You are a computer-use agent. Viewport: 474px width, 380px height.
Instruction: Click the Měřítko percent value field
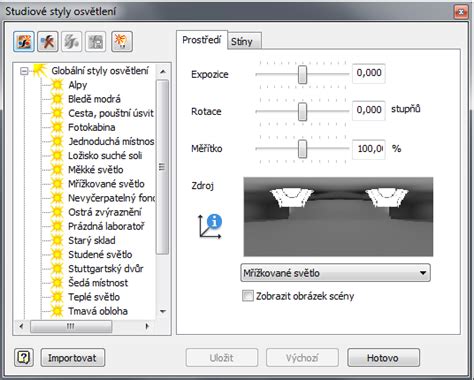click(369, 149)
